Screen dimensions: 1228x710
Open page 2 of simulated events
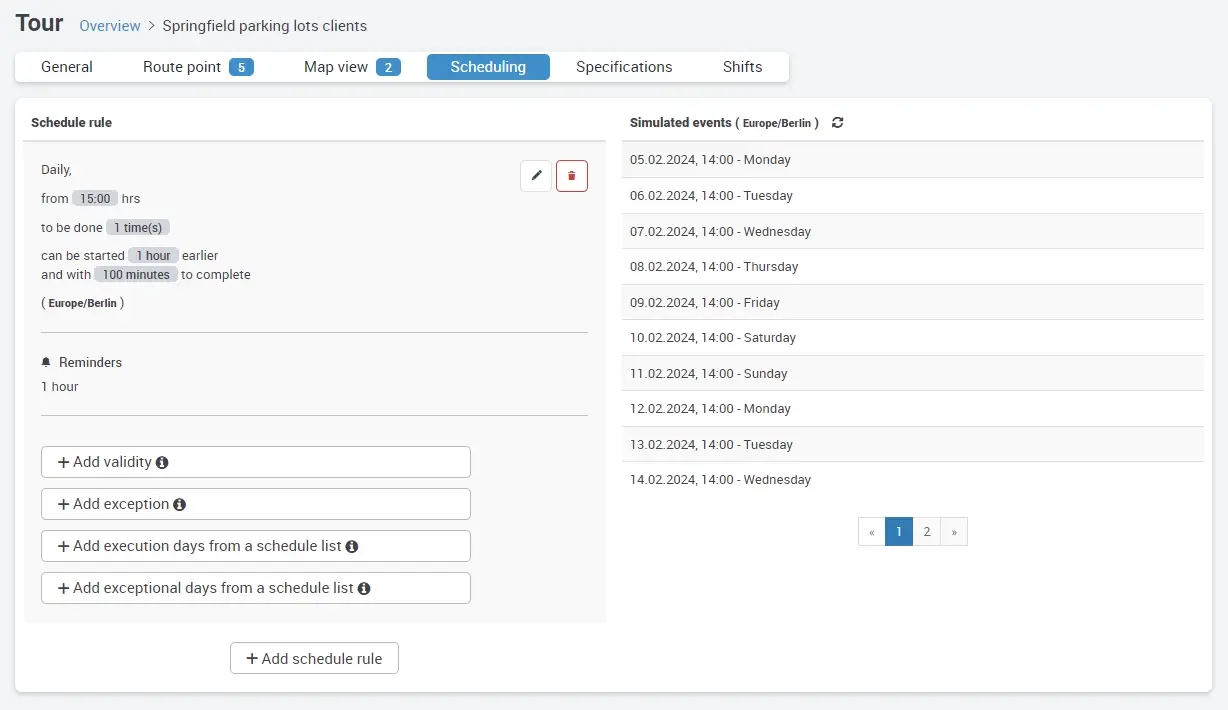coord(926,531)
